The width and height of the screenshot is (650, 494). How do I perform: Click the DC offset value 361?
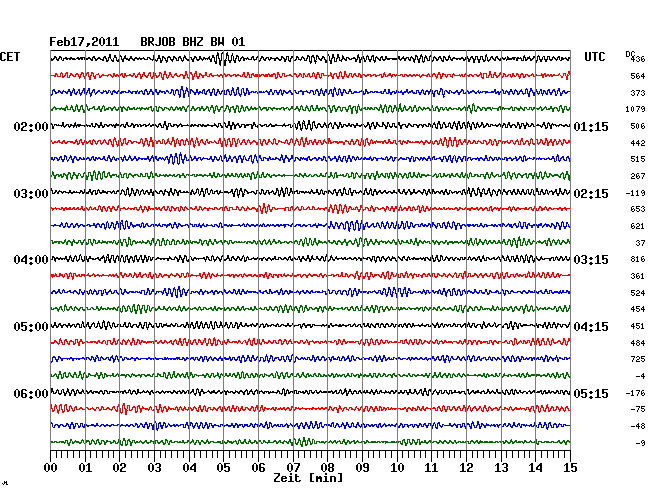pos(638,276)
